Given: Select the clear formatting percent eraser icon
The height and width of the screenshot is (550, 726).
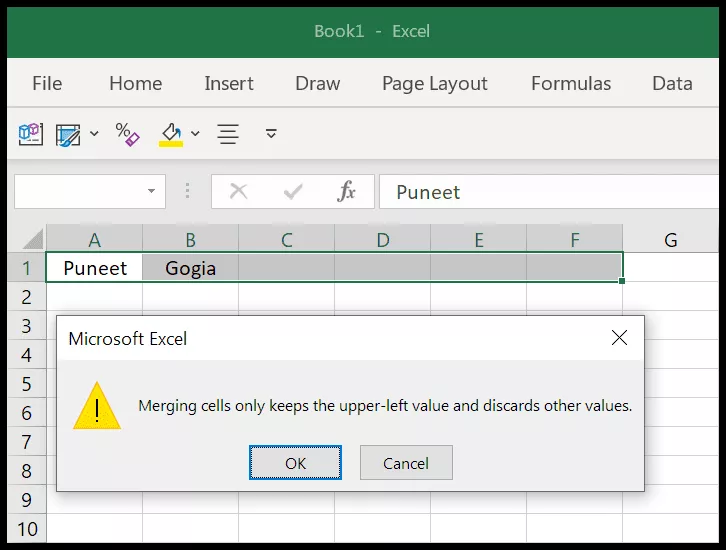Looking at the screenshot, I should click(127, 135).
